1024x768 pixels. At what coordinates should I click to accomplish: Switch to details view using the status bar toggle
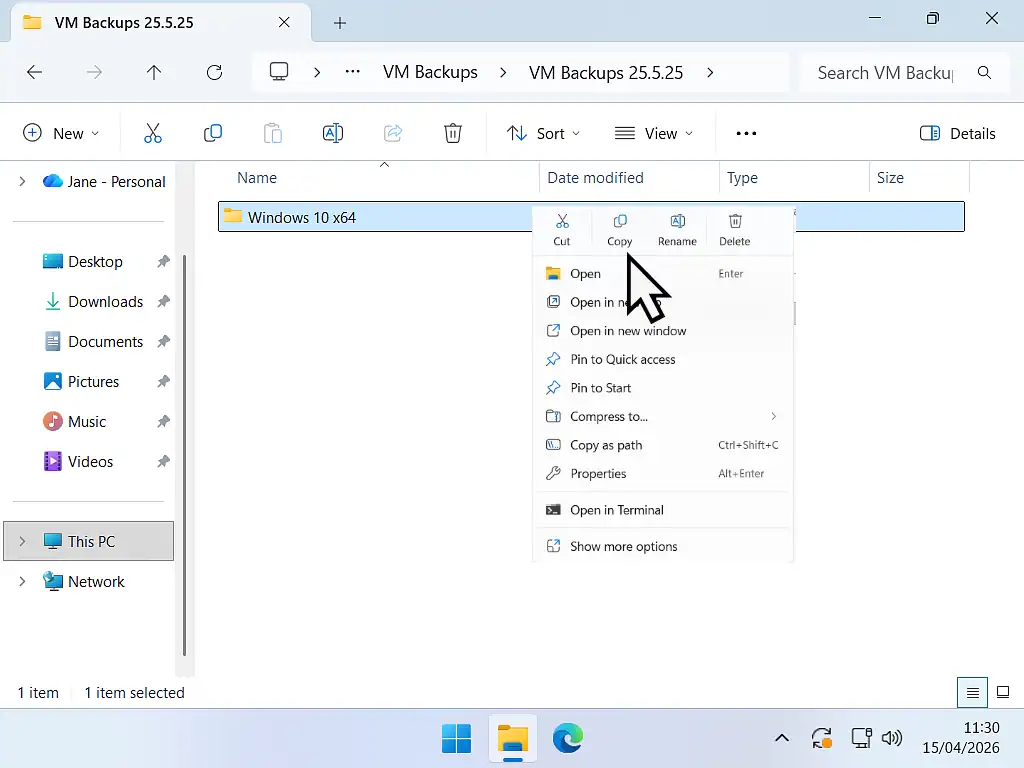point(972,692)
